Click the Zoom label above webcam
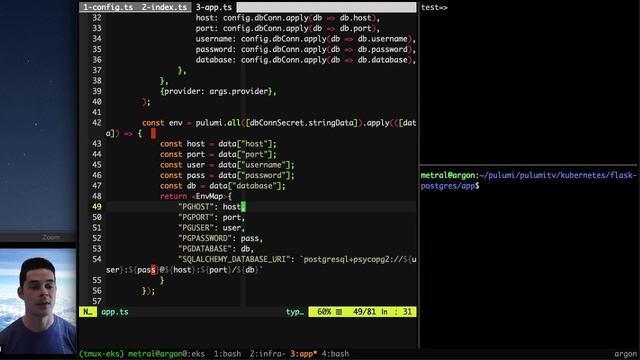 (51, 237)
